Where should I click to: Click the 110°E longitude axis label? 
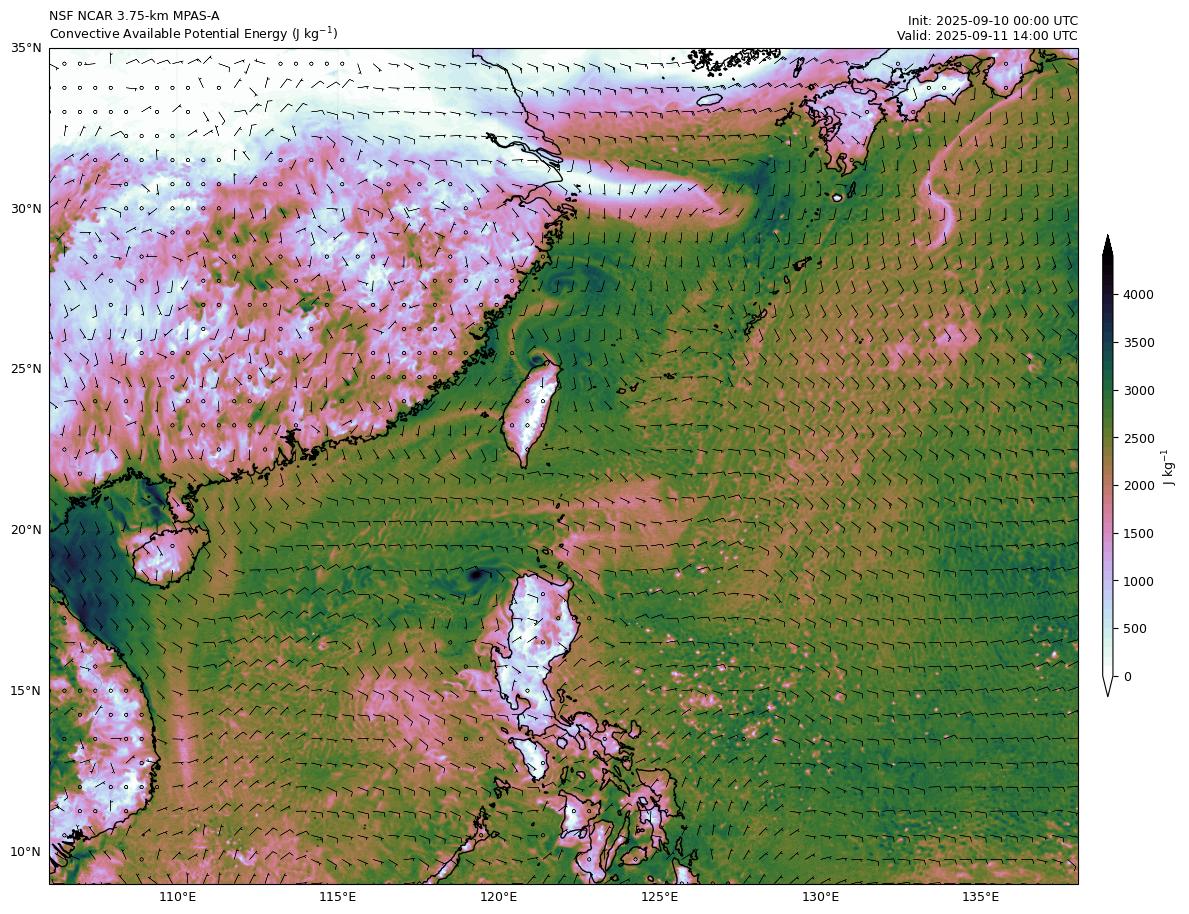tap(177, 896)
